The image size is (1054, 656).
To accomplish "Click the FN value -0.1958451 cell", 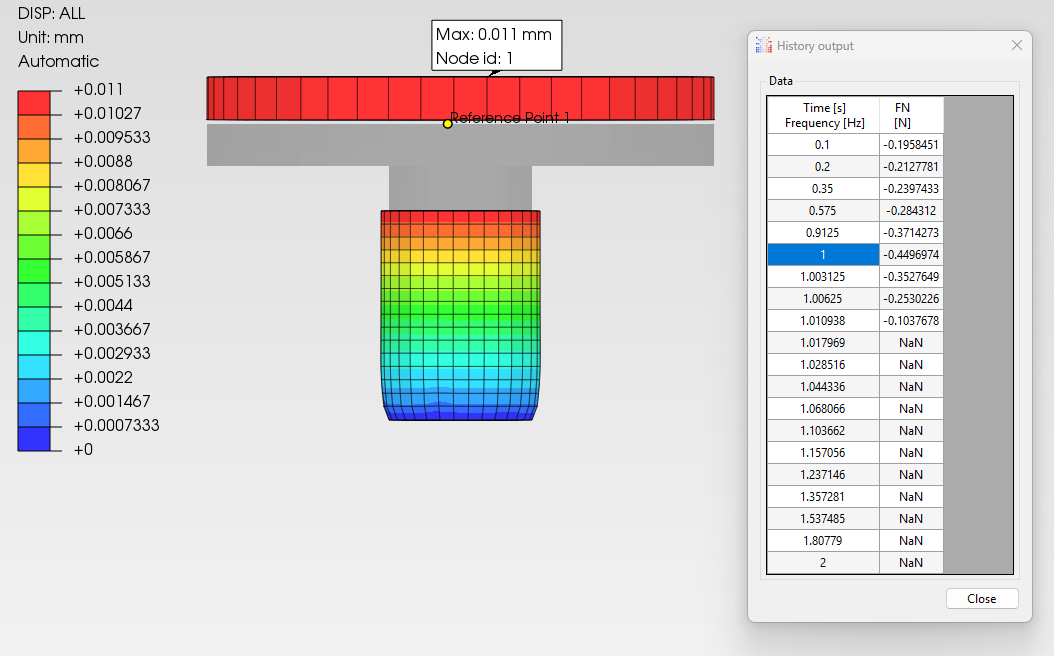I will [910, 145].
